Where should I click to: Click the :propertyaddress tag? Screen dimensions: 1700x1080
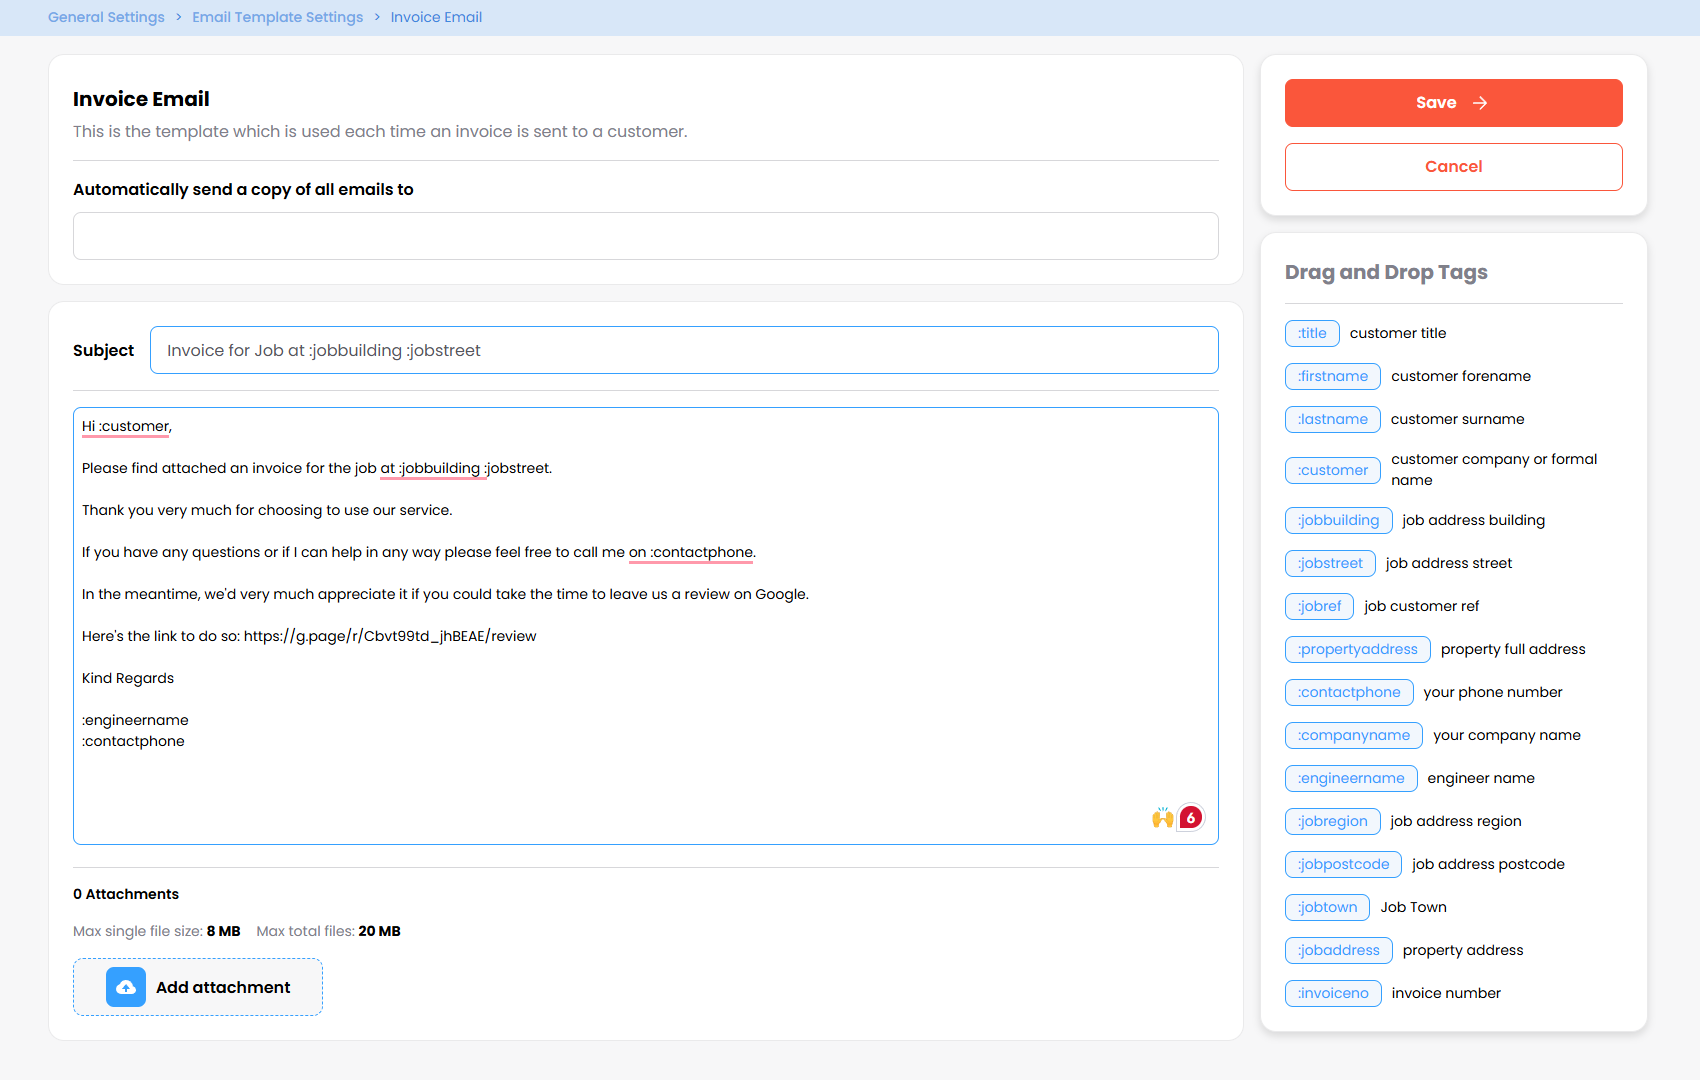(1357, 649)
